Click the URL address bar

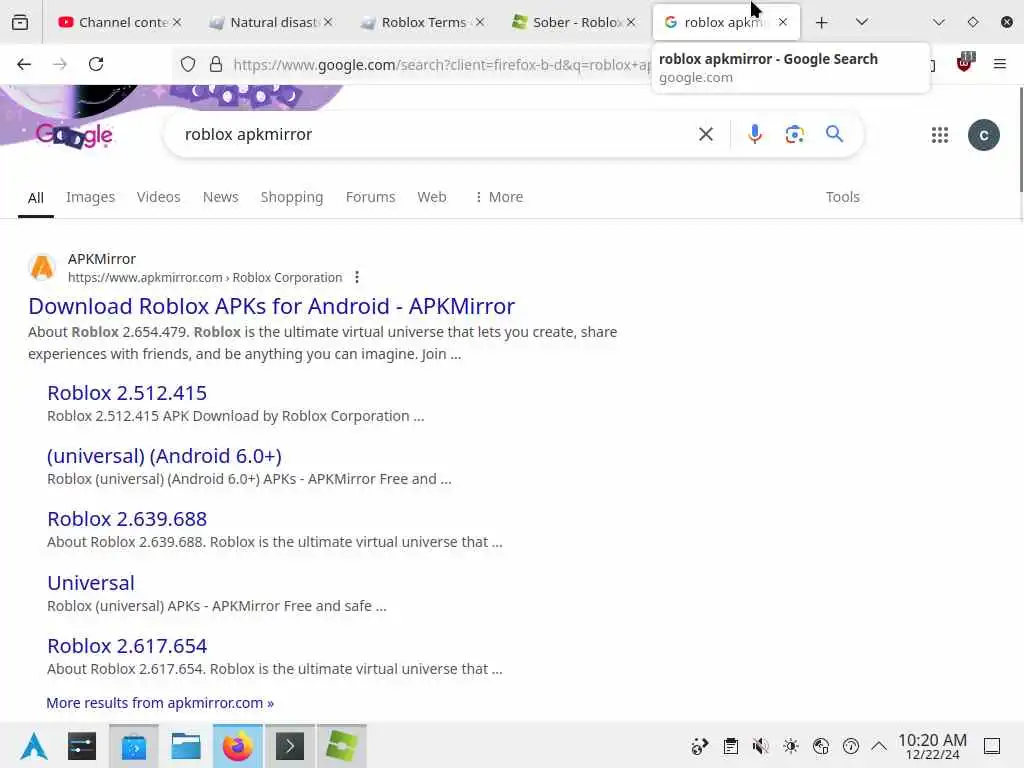click(x=441, y=65)
